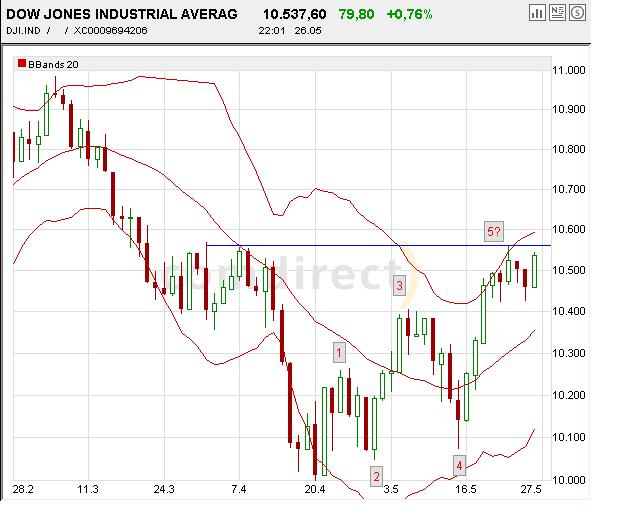
Task: Click the Dow Jones Industrial Average title
Action: [122, 14]
